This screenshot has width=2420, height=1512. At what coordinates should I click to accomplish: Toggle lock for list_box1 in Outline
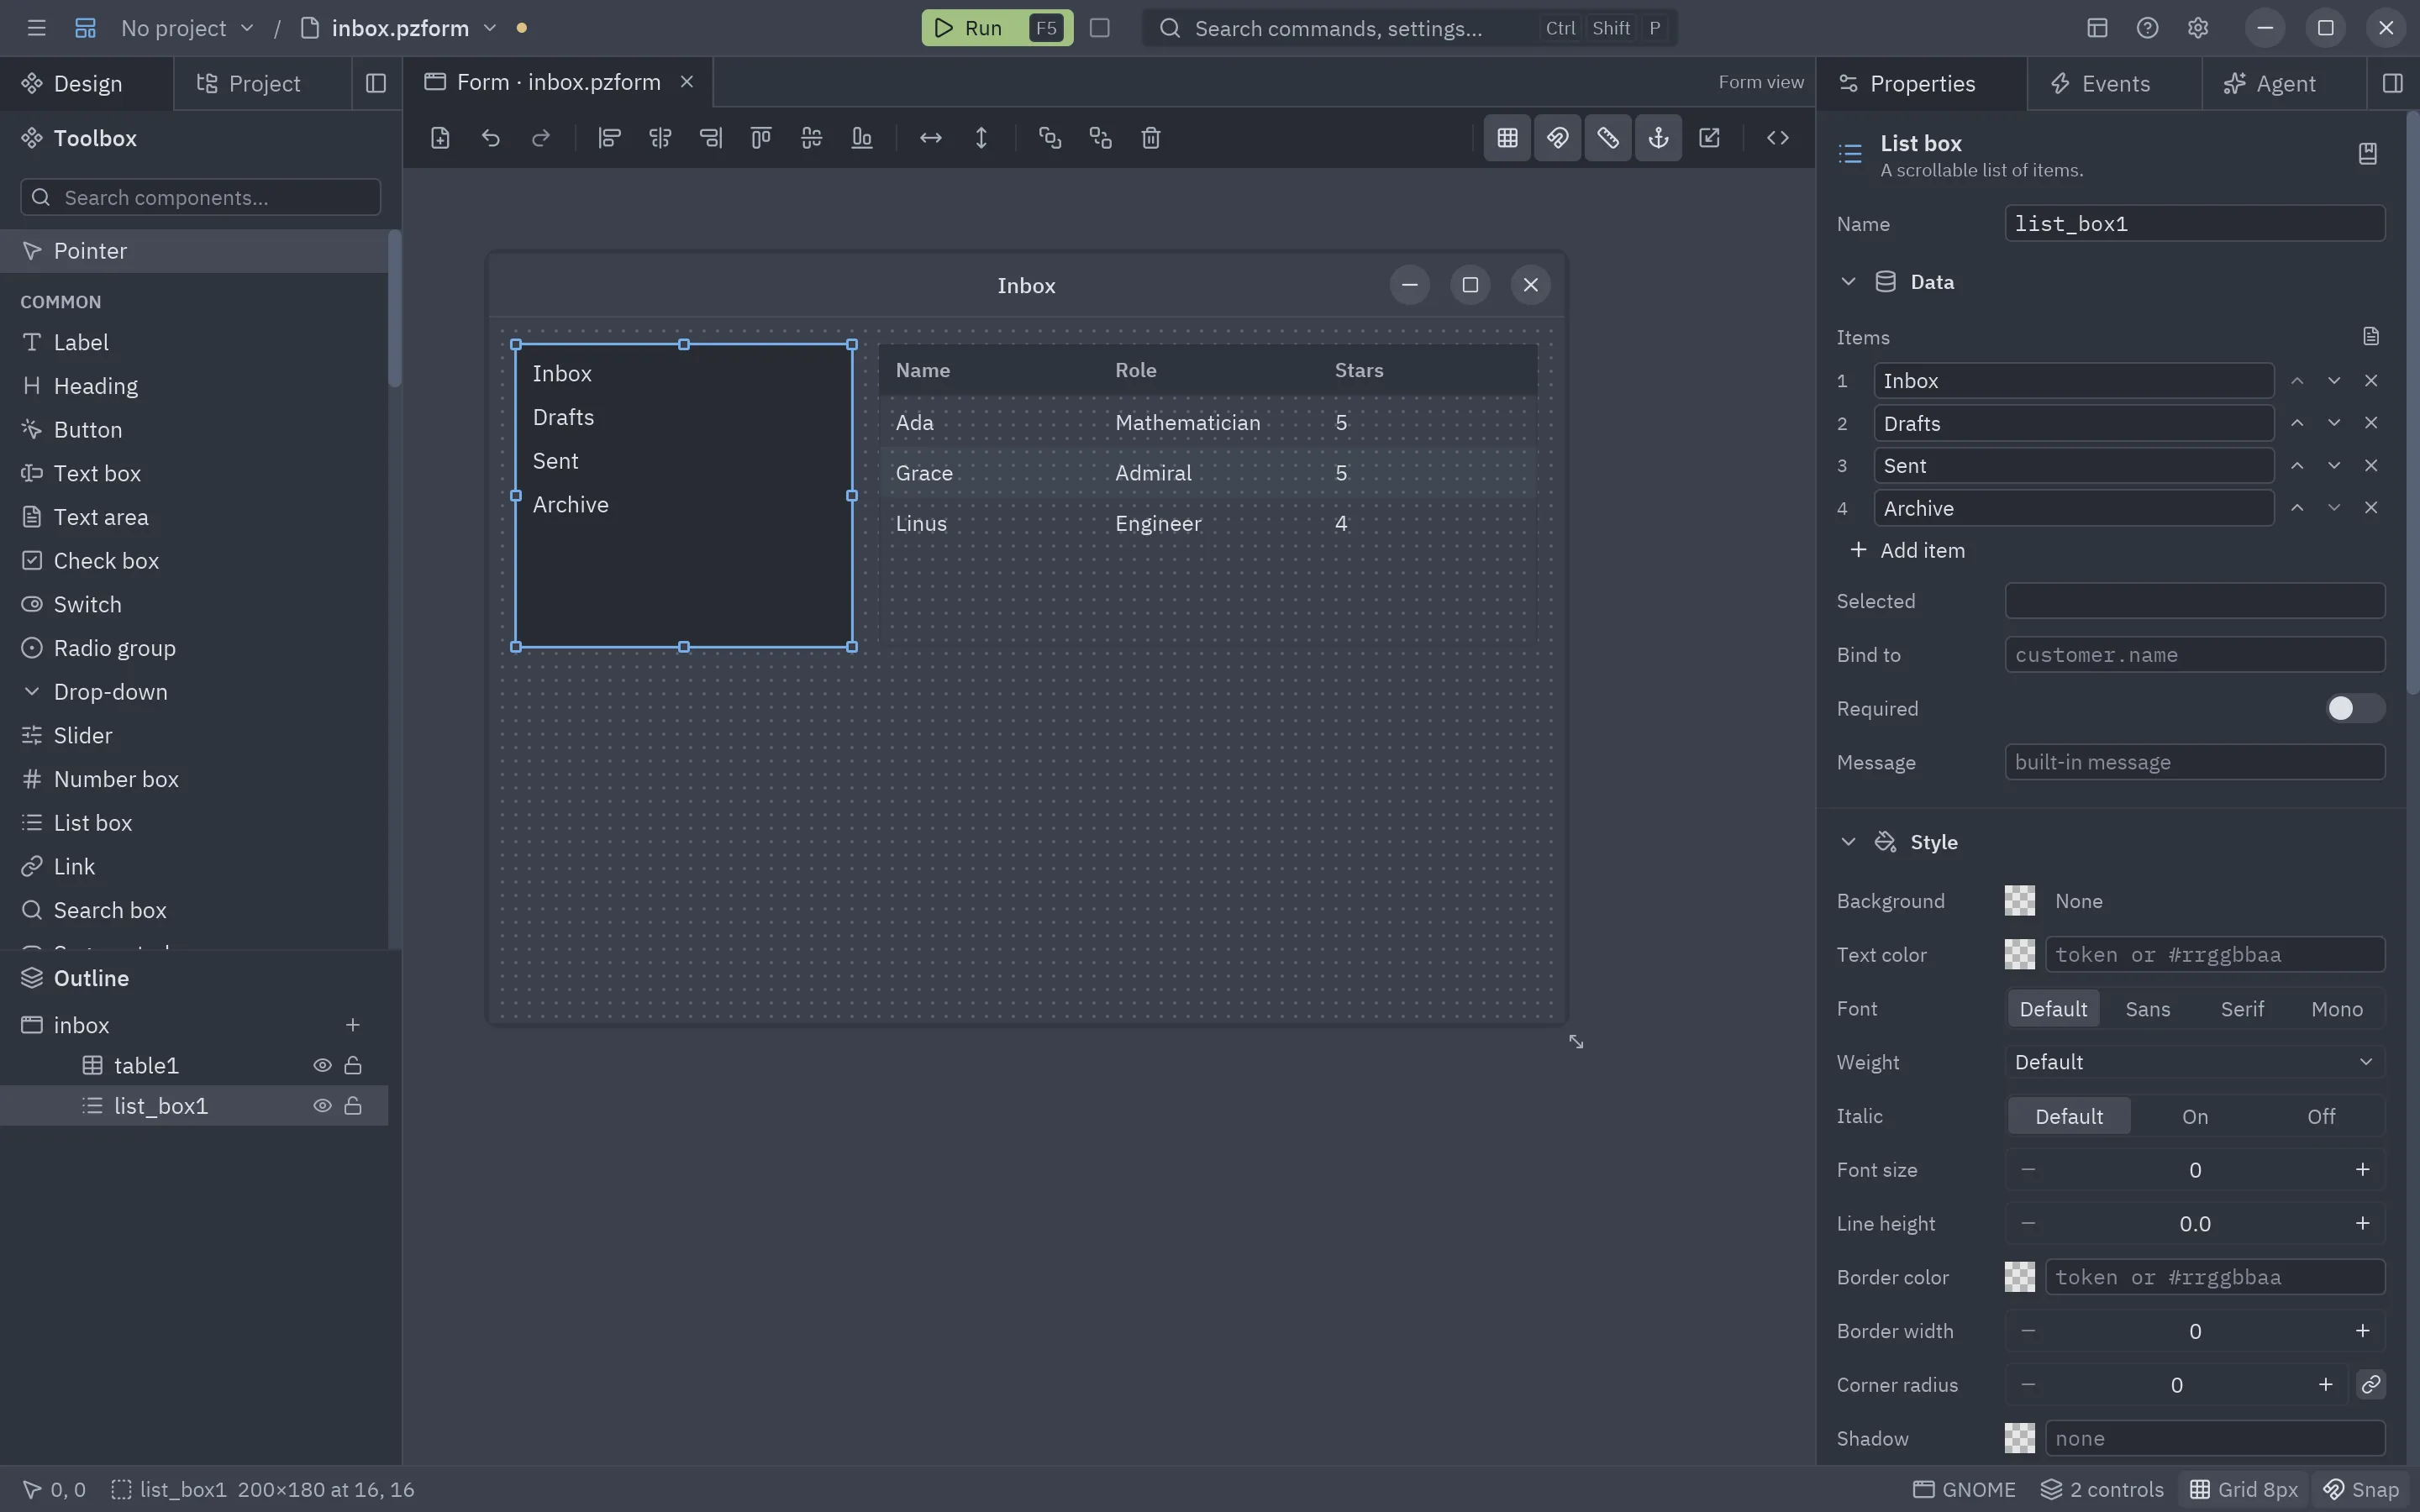coord(352,1105)
